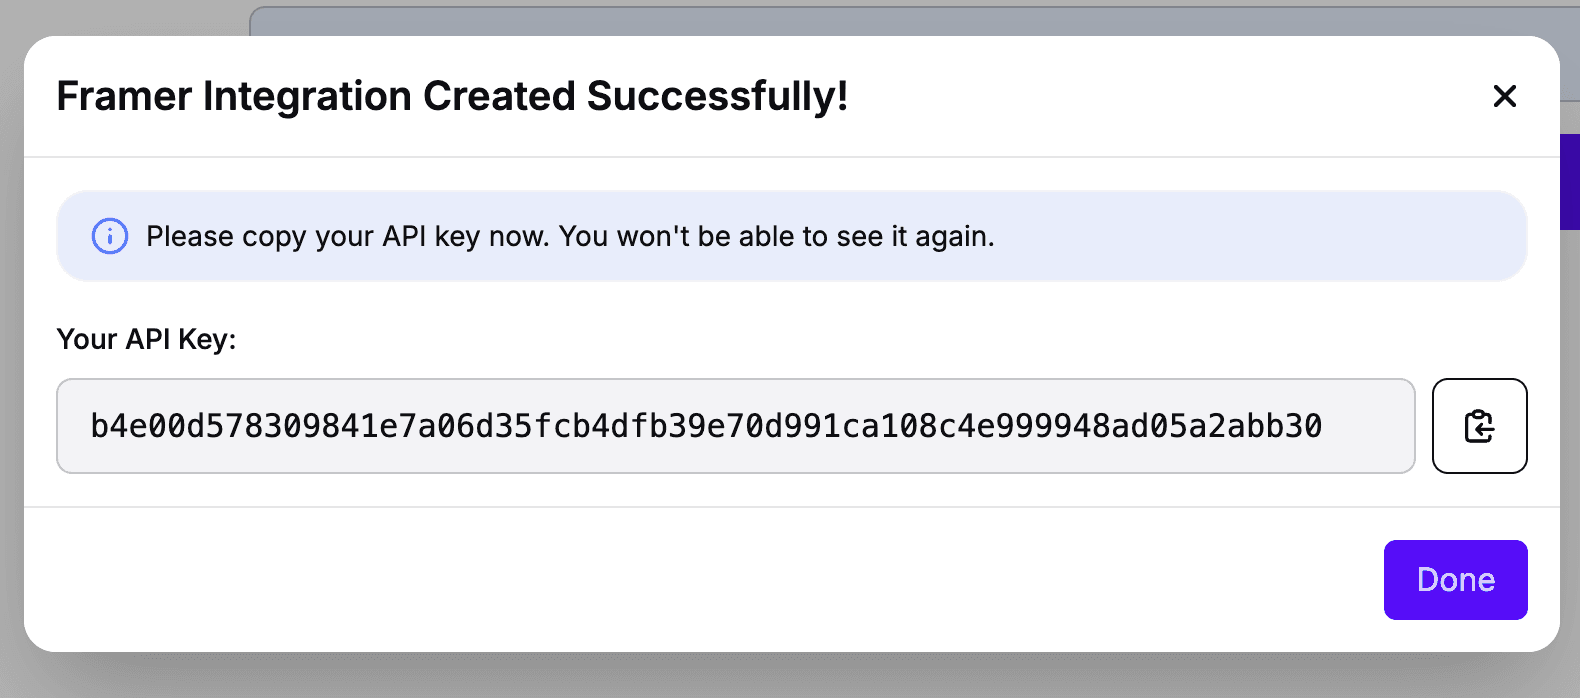Click the word "Created" in the dialog title
The image size is (1580, 698).
point(499,97)
